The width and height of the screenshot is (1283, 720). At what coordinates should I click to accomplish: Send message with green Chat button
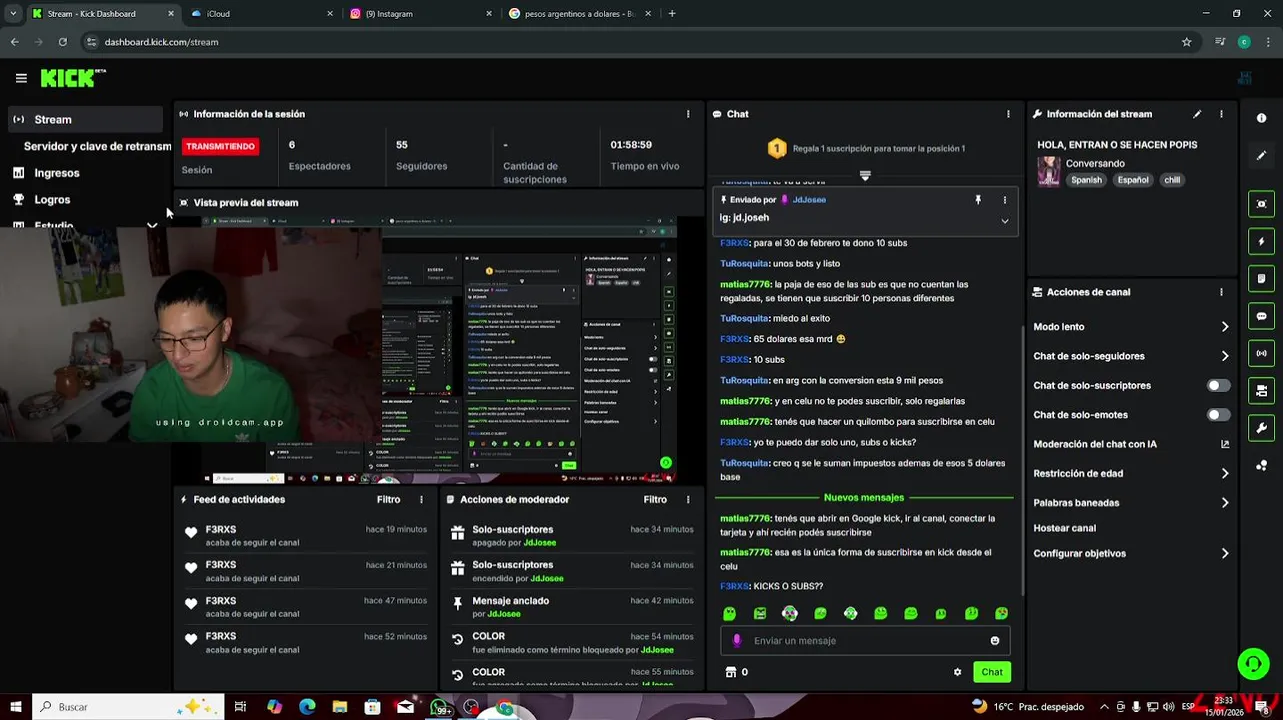point(992,672)
